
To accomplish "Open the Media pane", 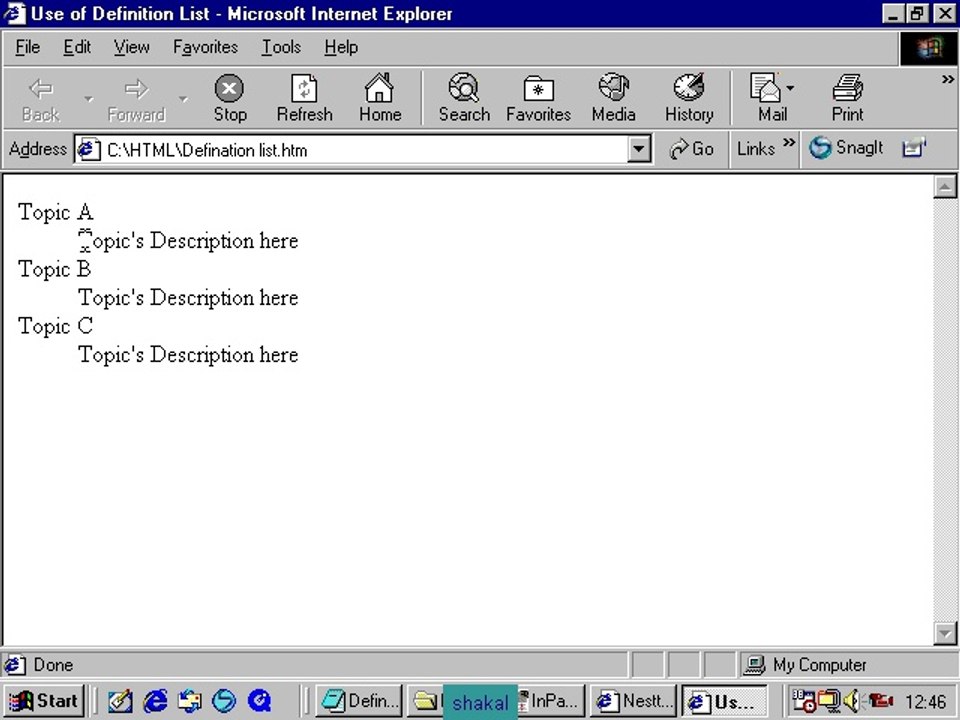I will pyautogui.click(x=613, y=99).
